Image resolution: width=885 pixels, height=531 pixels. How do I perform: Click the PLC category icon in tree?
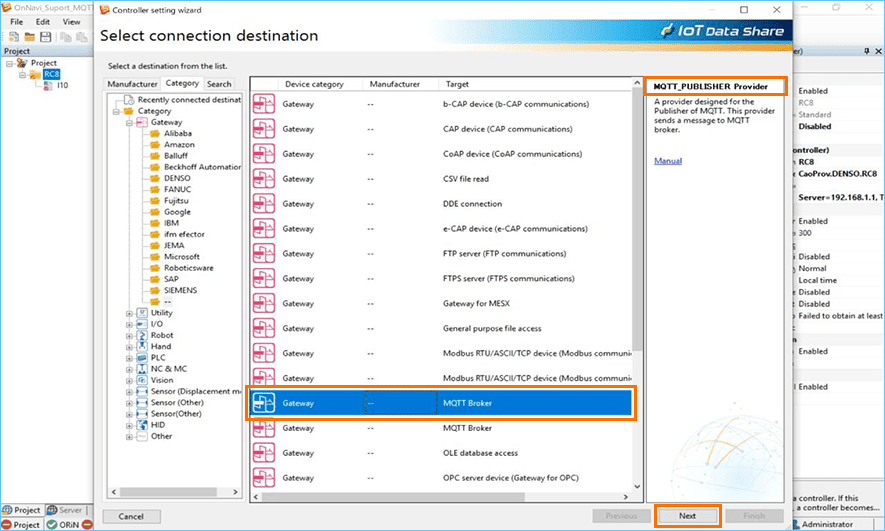[142, 358]
